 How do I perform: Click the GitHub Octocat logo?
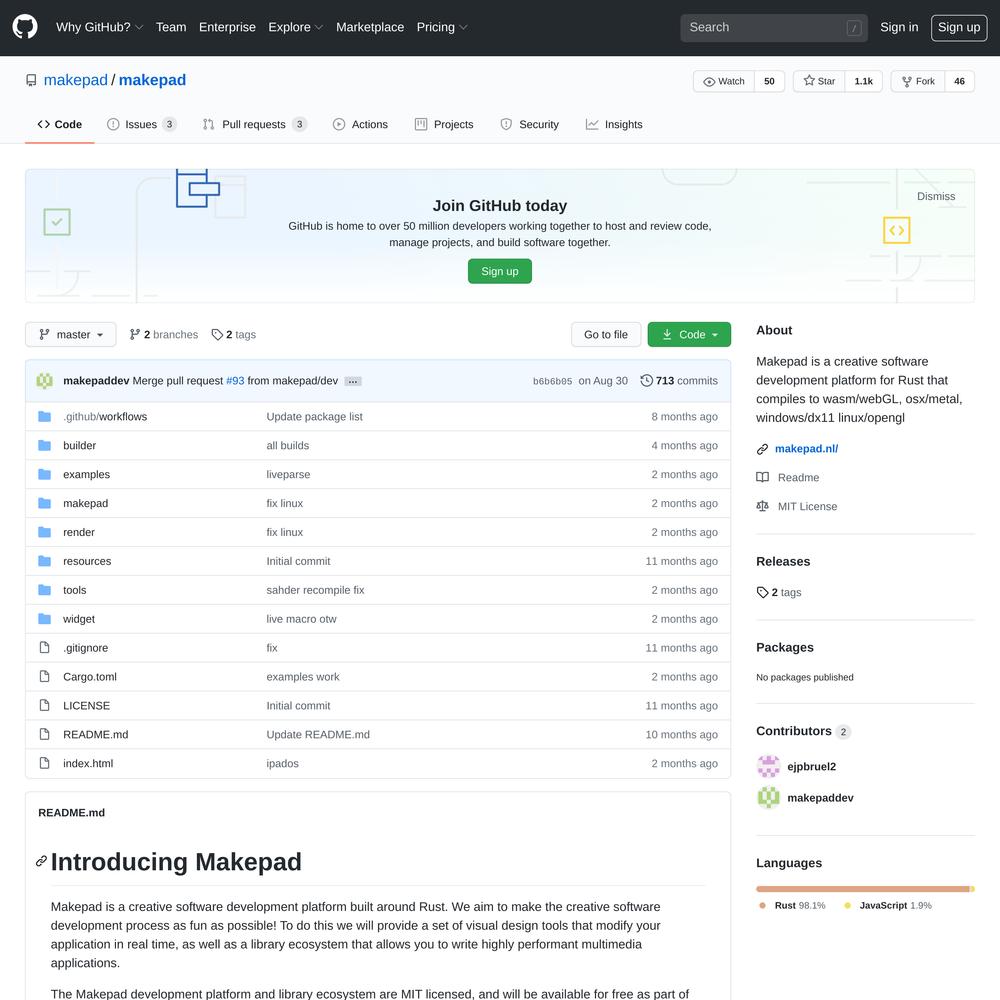[25, 27]
